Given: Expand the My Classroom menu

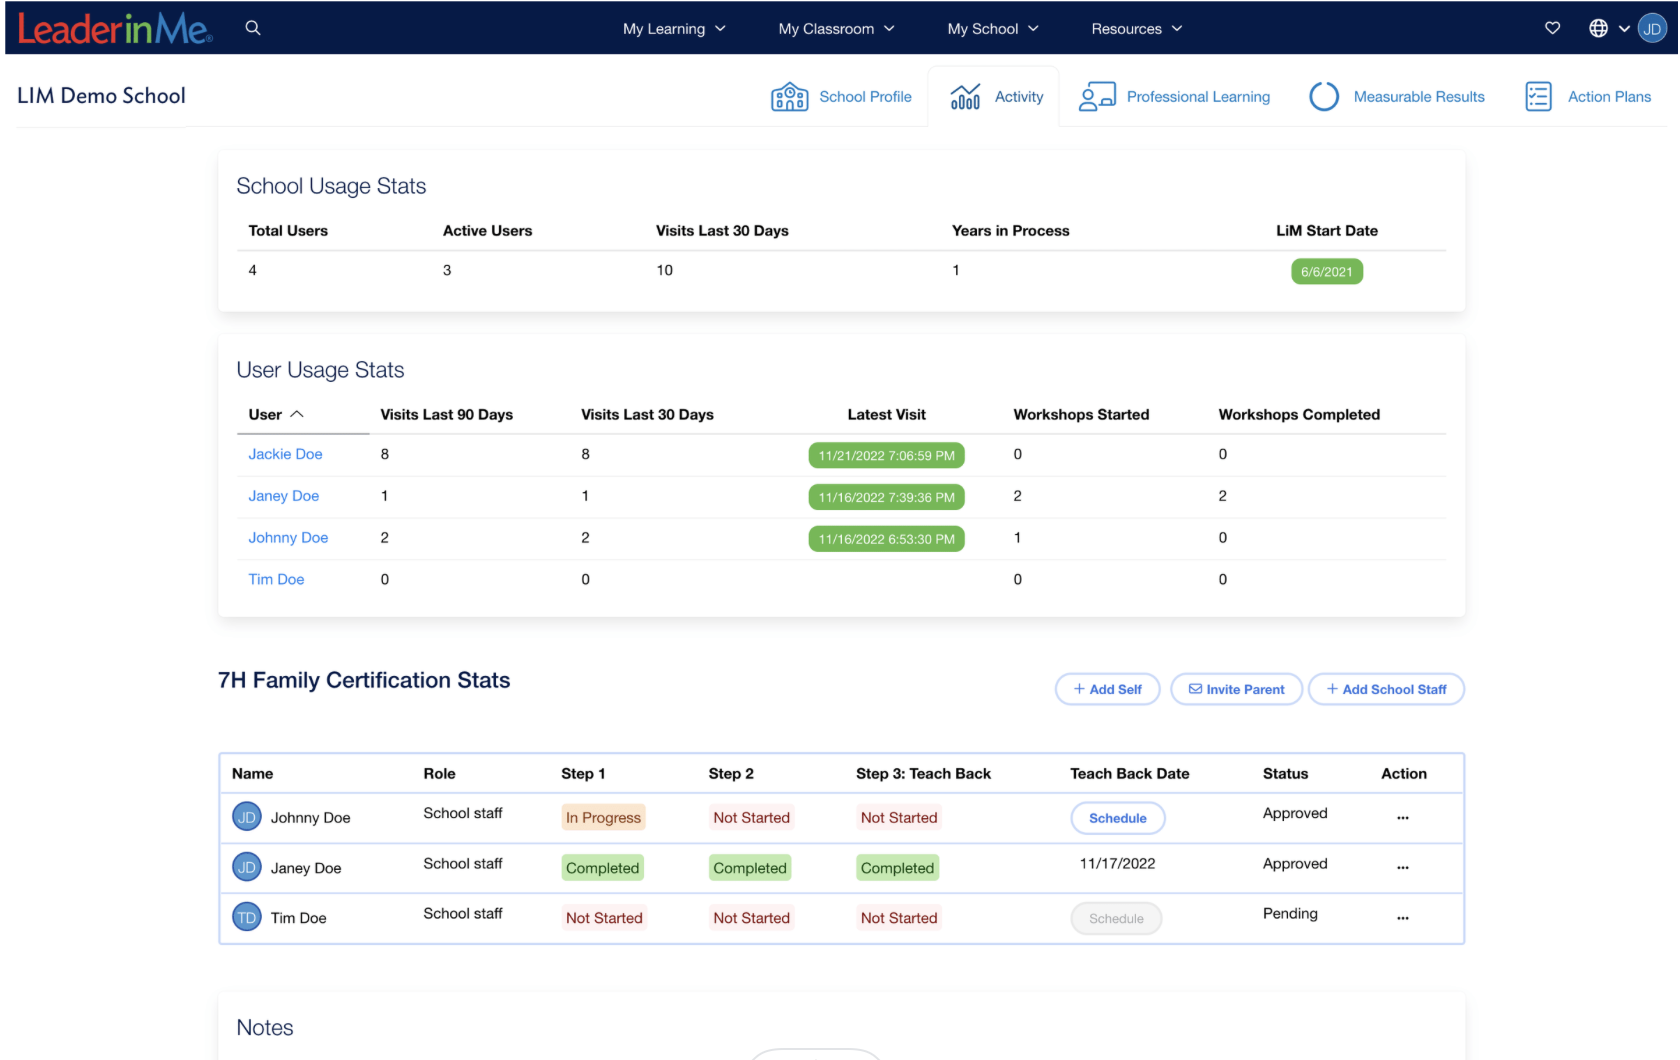Looking at the screenshot, I should [x=836, y=29].
